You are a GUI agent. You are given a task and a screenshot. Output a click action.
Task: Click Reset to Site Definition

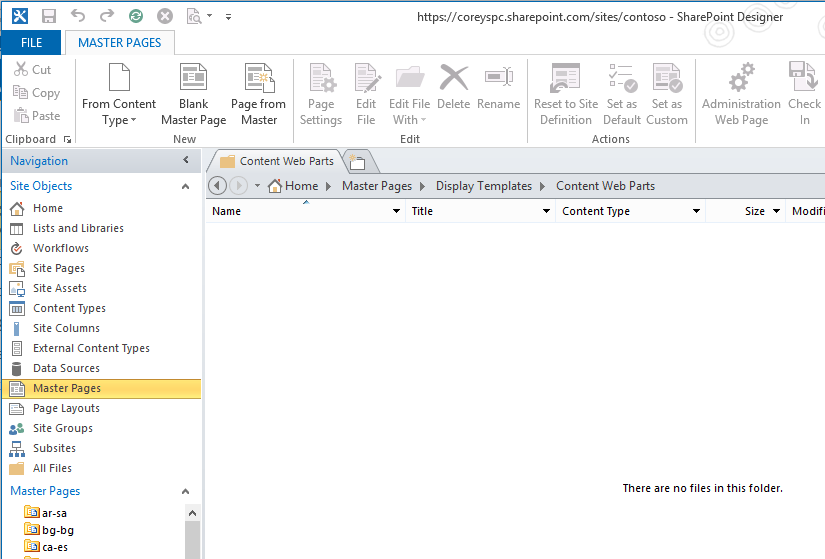tap(566, 95)
